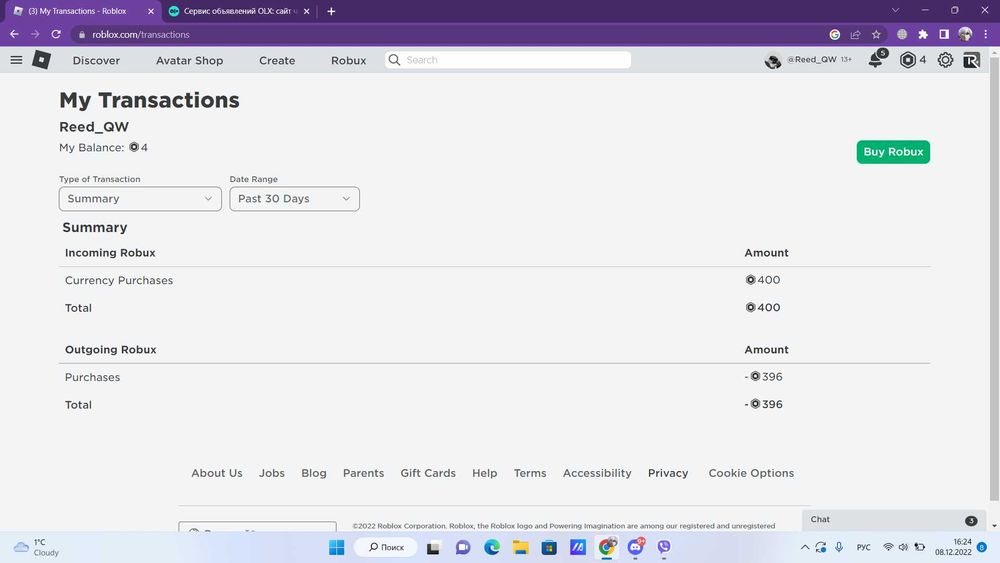This screenshot has width=1000, height=563.
Task: Open the Gift Cards footer link
Action: coord(428,473)
